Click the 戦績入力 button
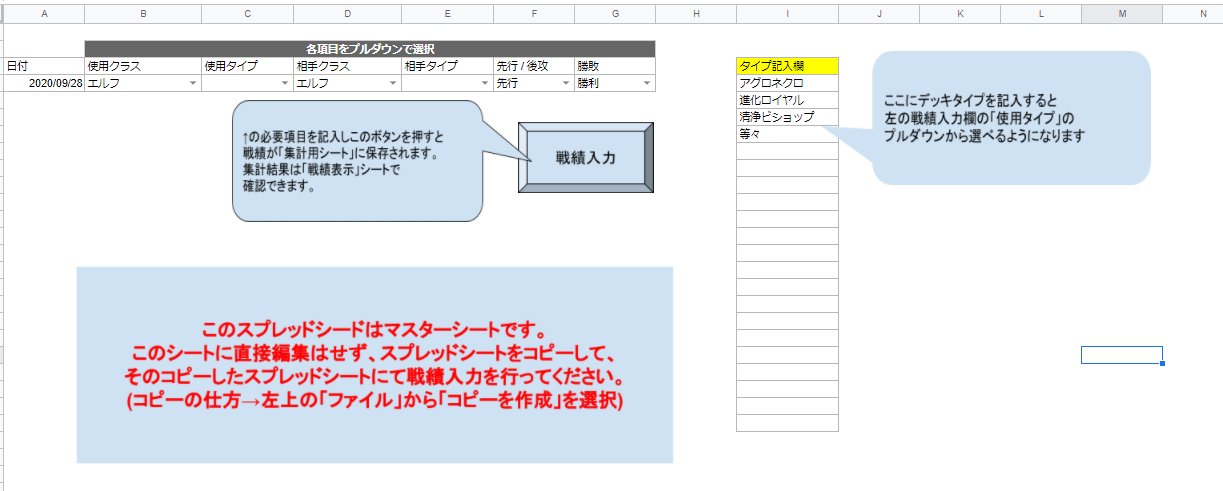The height and width of the screenshot is (491, 1223). pyautogui.click(x=587, y=158)
